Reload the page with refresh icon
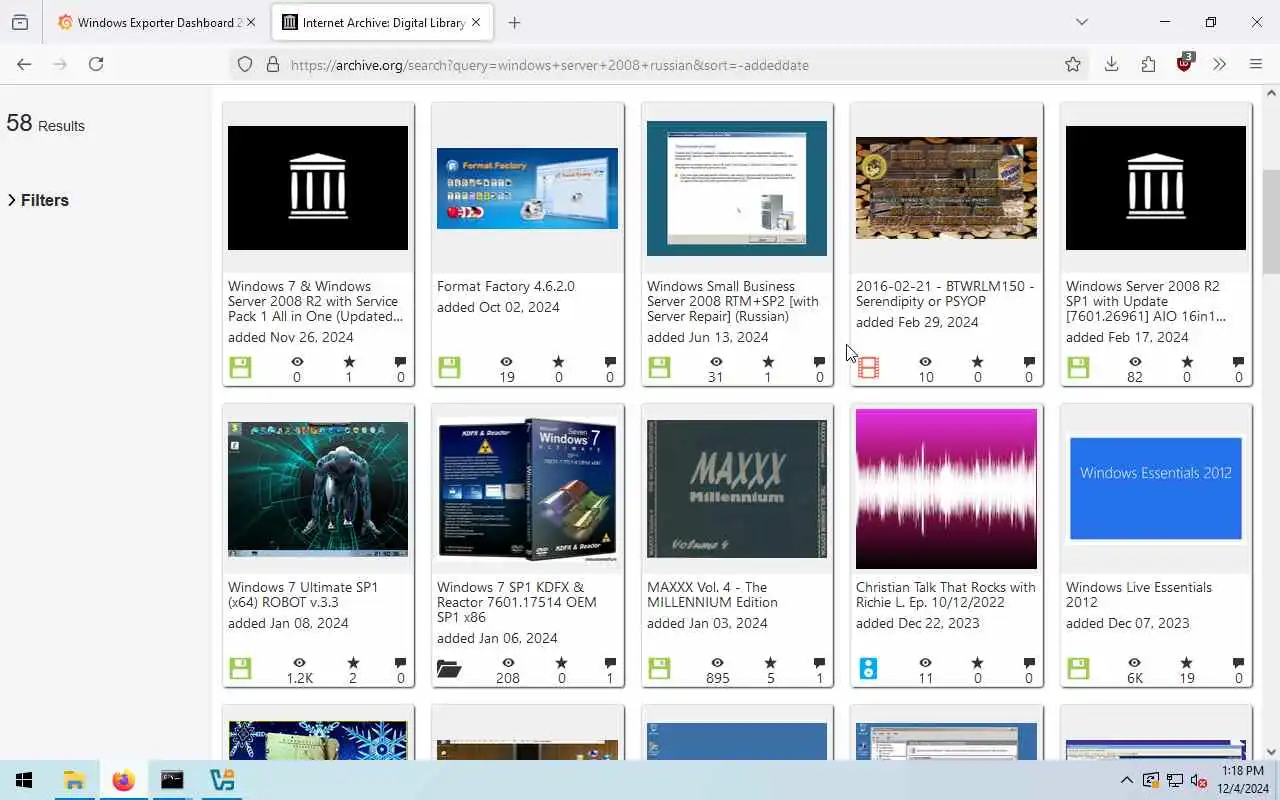The image size is (1280, 800). point(96,64)
